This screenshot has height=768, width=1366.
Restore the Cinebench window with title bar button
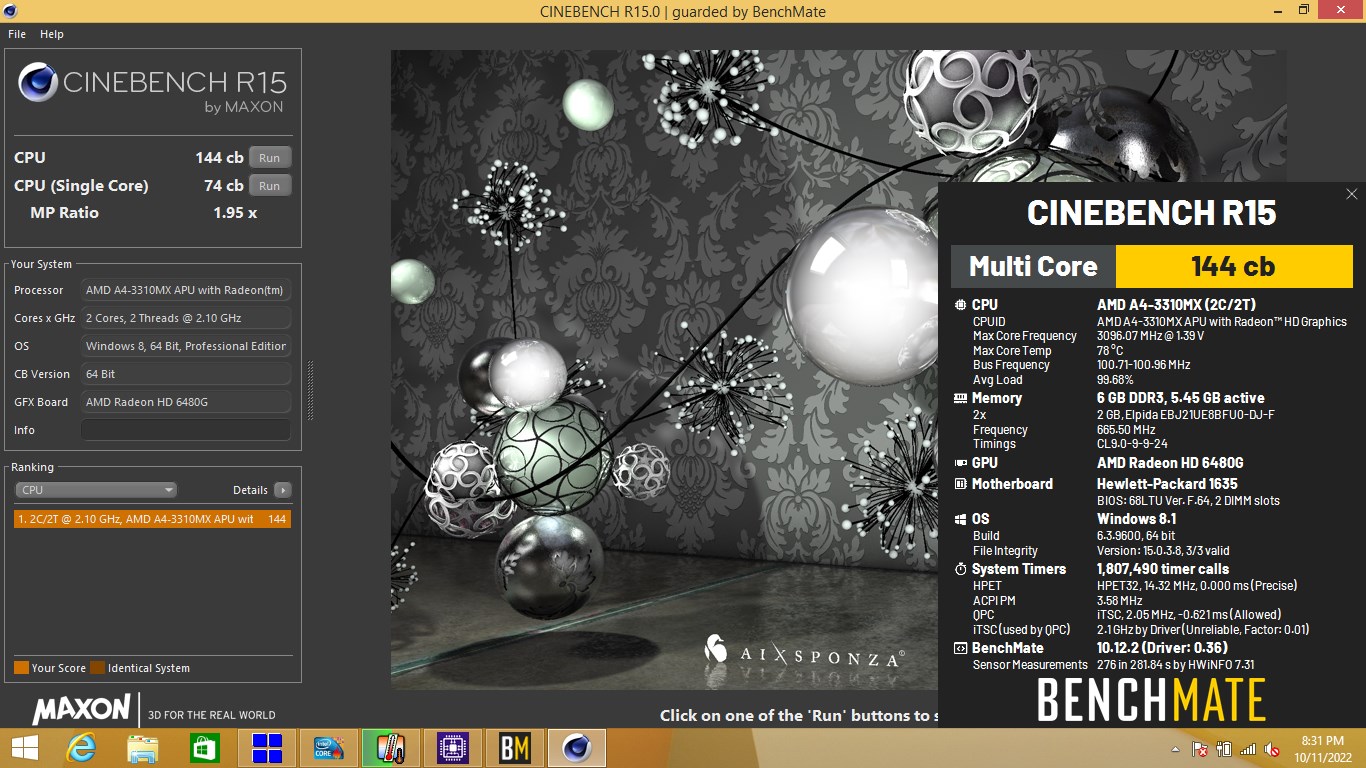pyautogui.click(x=1303, y=10)
